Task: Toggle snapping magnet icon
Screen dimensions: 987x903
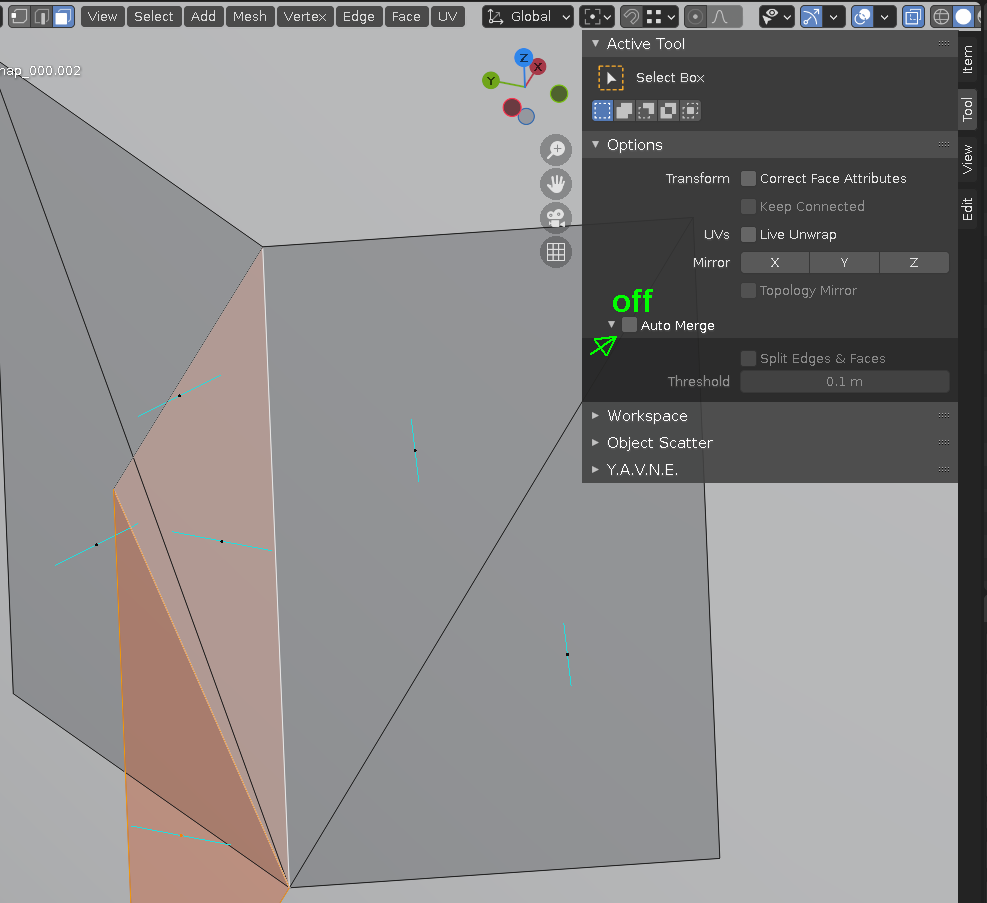Action: [631, 16]
